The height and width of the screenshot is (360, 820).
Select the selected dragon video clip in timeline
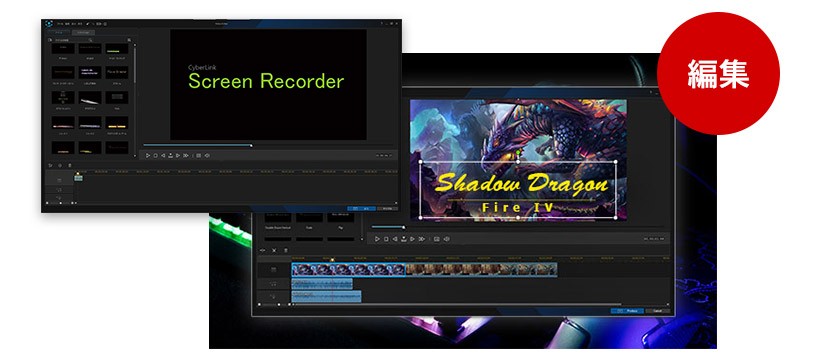point(348,270)
